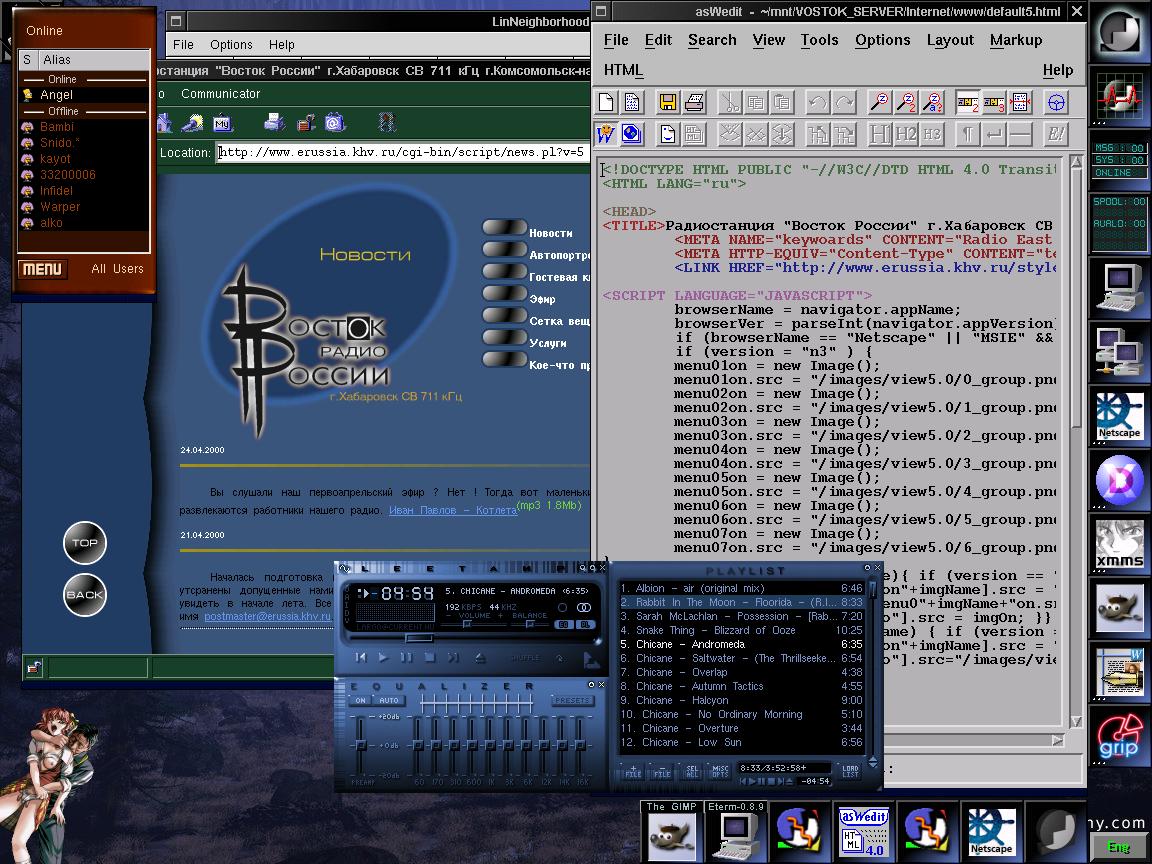Toggle the equalizer AUTO button

pyautogui.click(x=388, y=701)
